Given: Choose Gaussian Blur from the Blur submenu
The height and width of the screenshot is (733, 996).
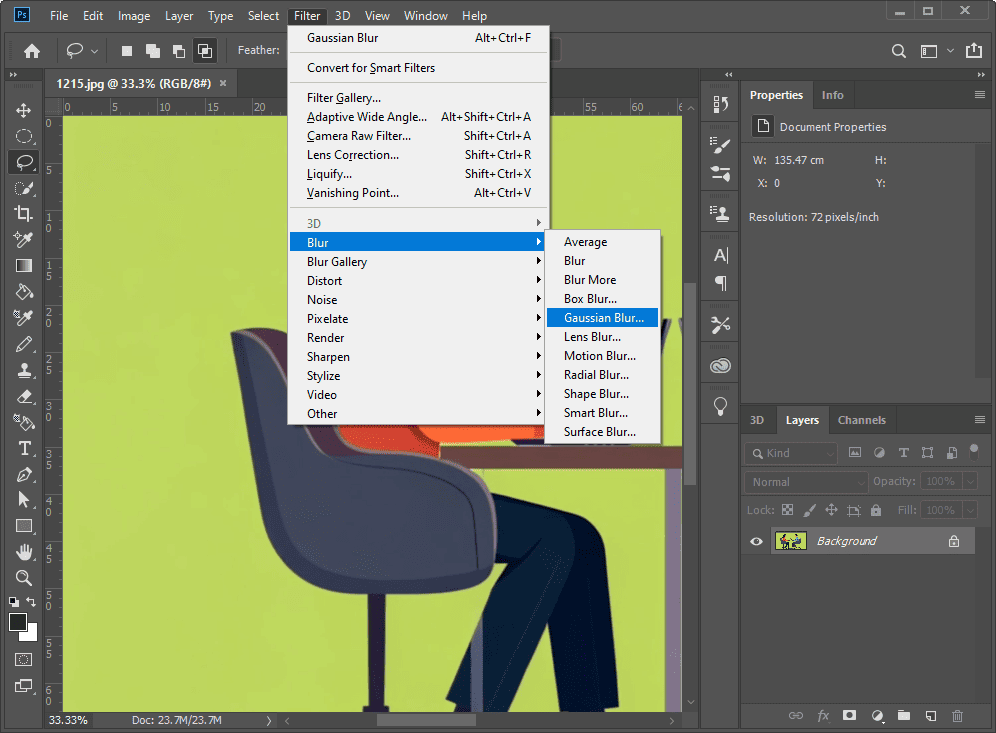Looking at the screenshot, I should (x=602, y=317).
